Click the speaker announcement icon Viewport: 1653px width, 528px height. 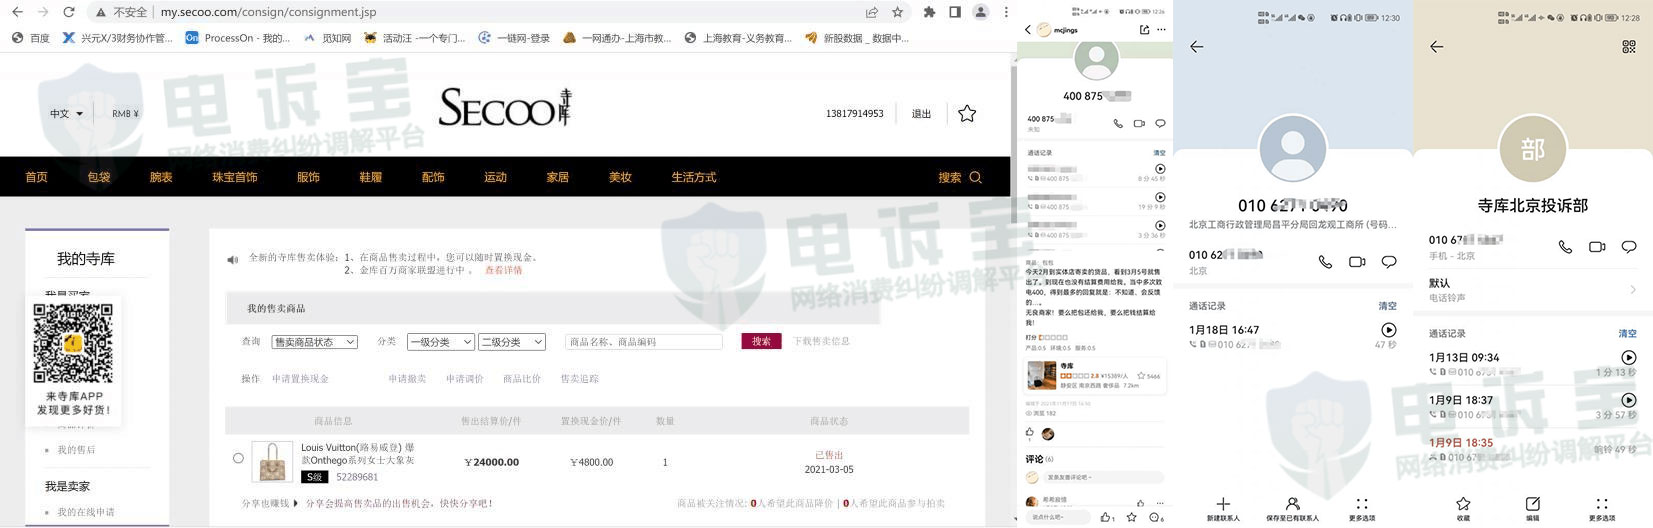pyautogui.click(x=232, y=260)
